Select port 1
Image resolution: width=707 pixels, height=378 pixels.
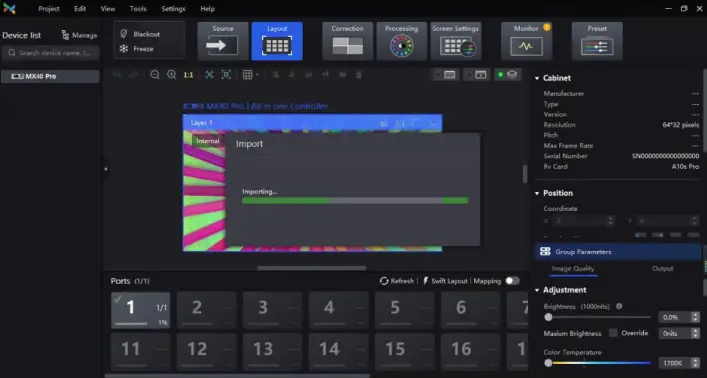(141, 310)
